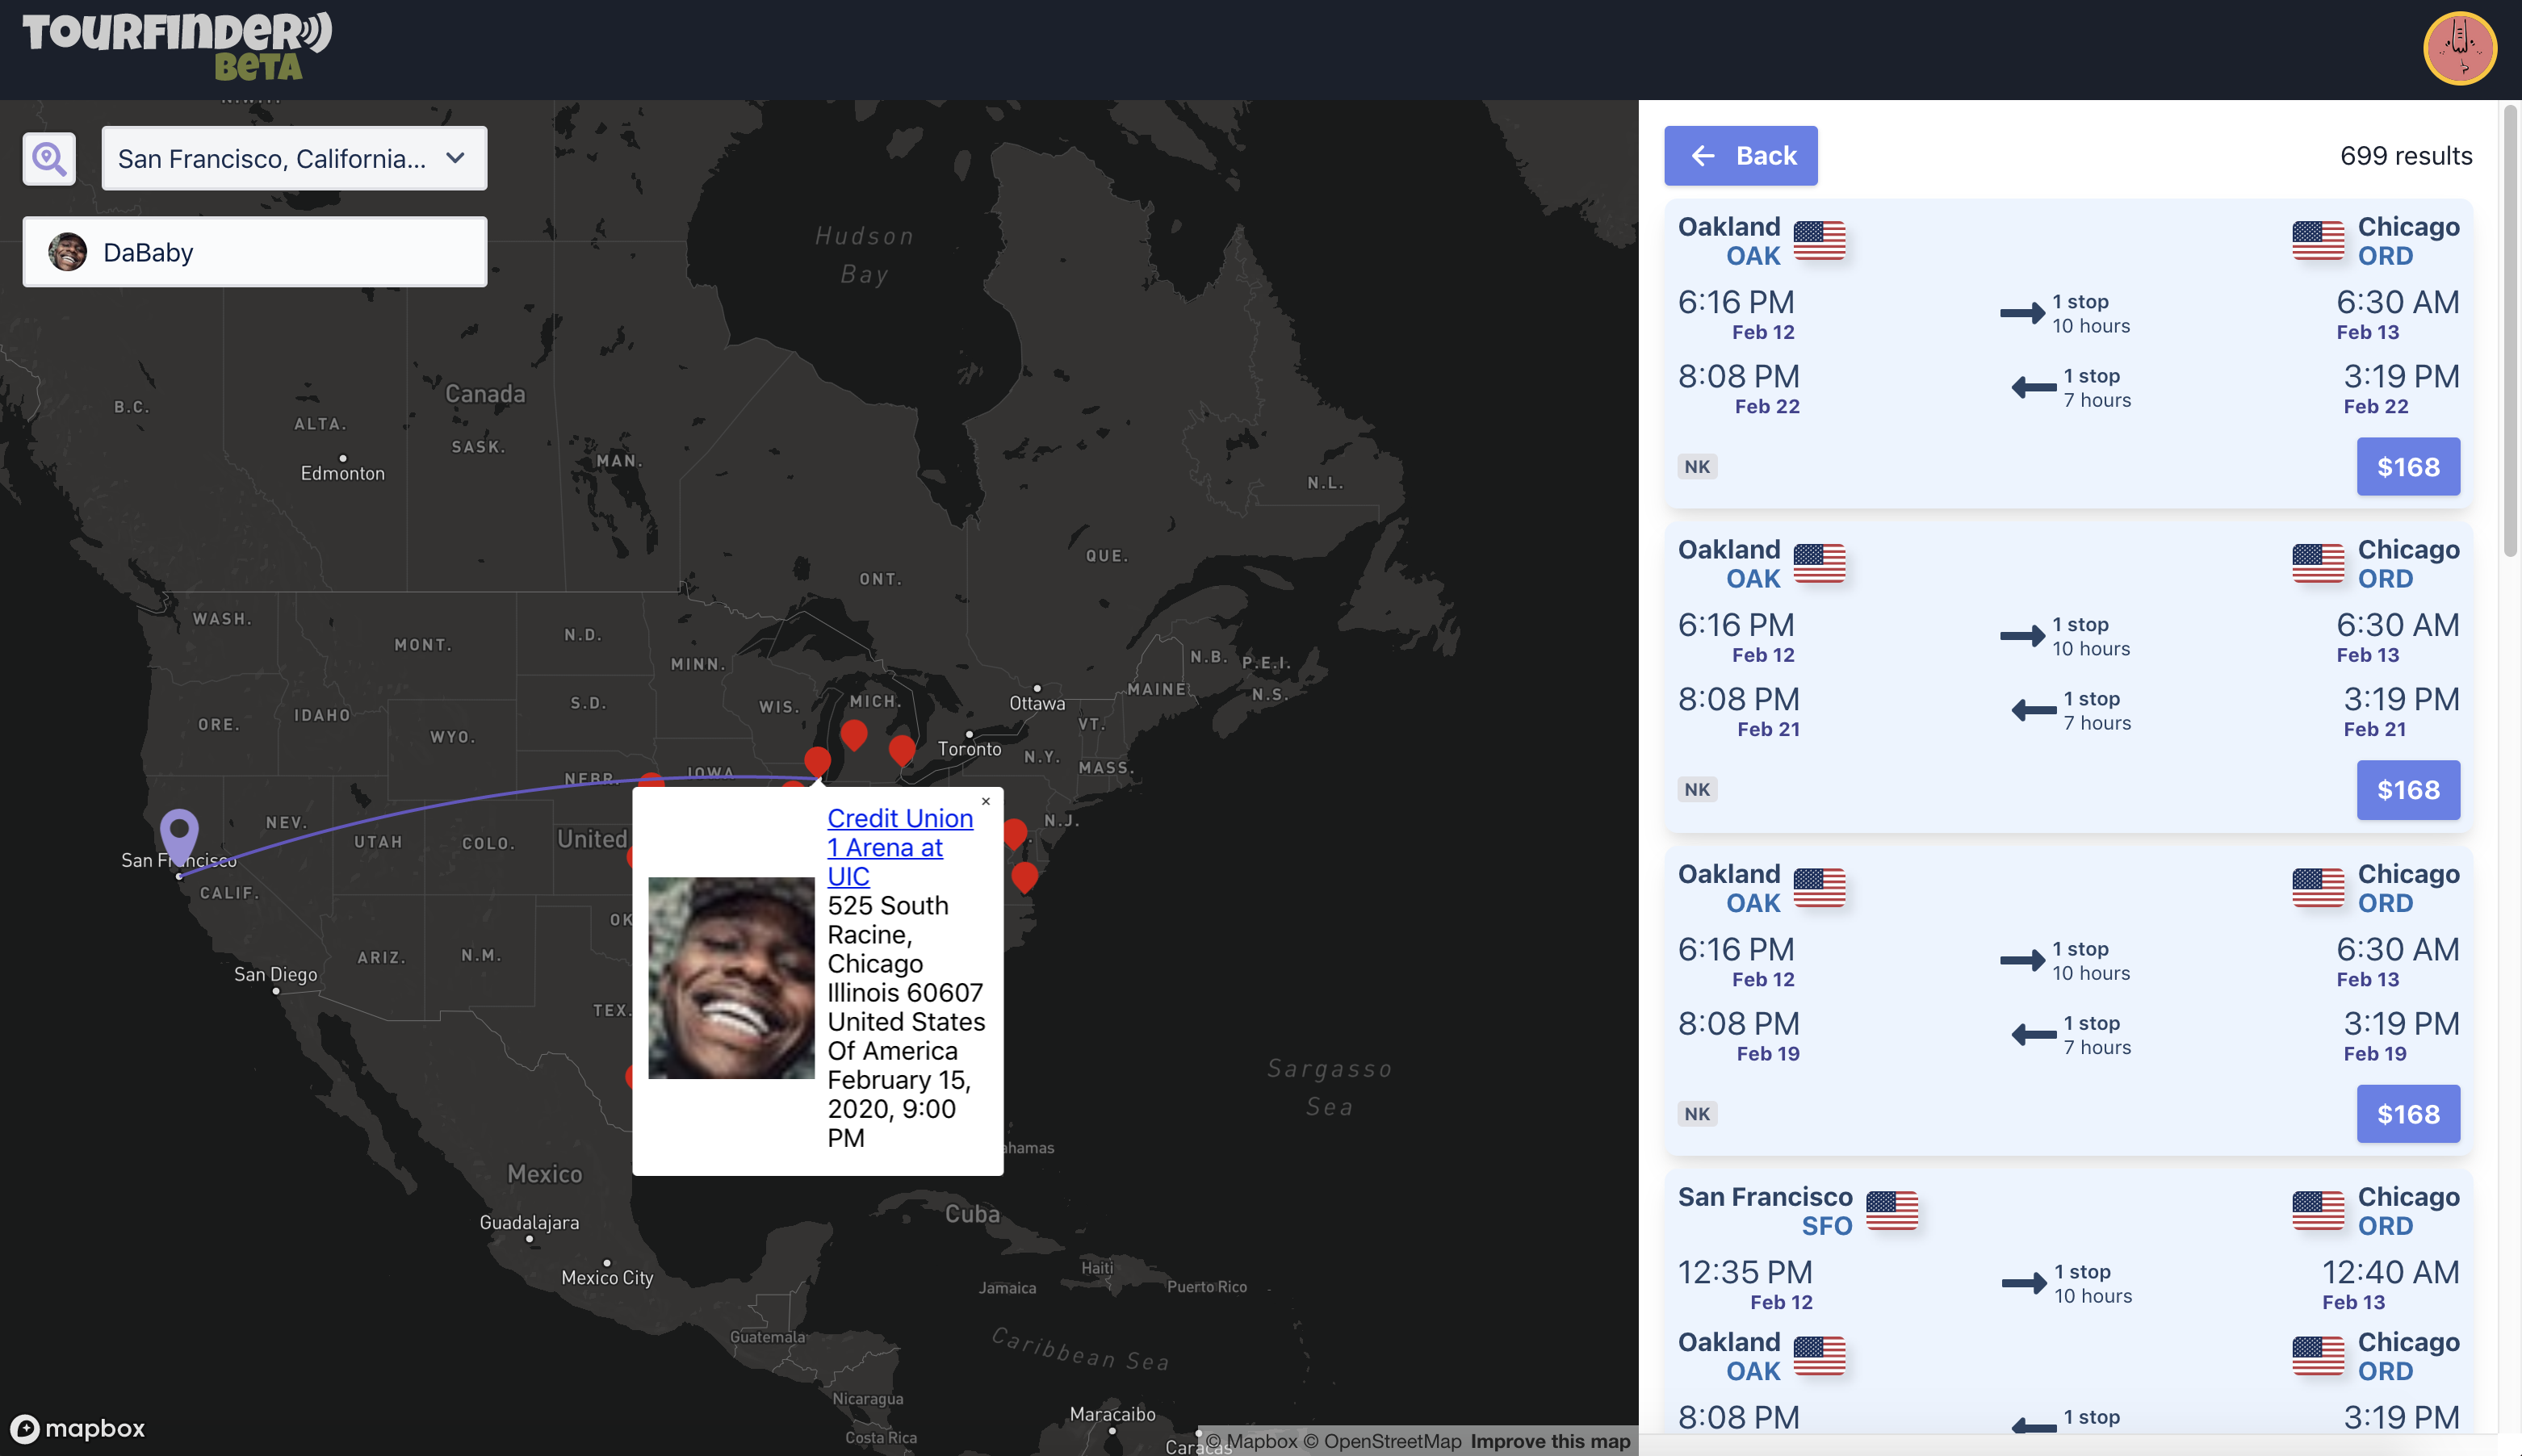This screenshot has height=1456, width=2522.
Task: Click the Improve this map link
Action: coord(1549,1441)
